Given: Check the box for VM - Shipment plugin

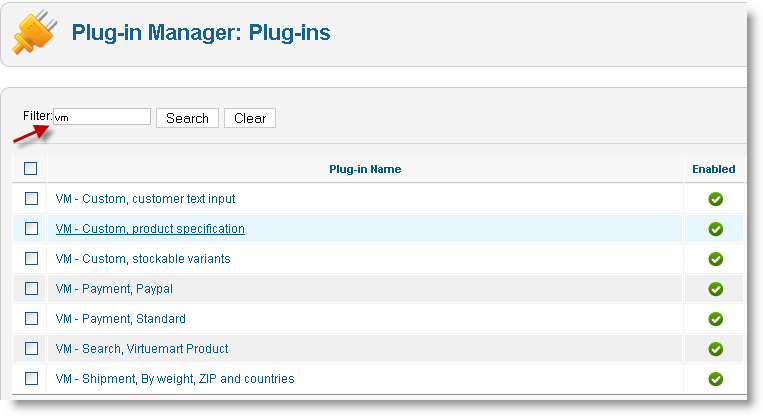Looking at the screenshot, I should coord(31,379).
